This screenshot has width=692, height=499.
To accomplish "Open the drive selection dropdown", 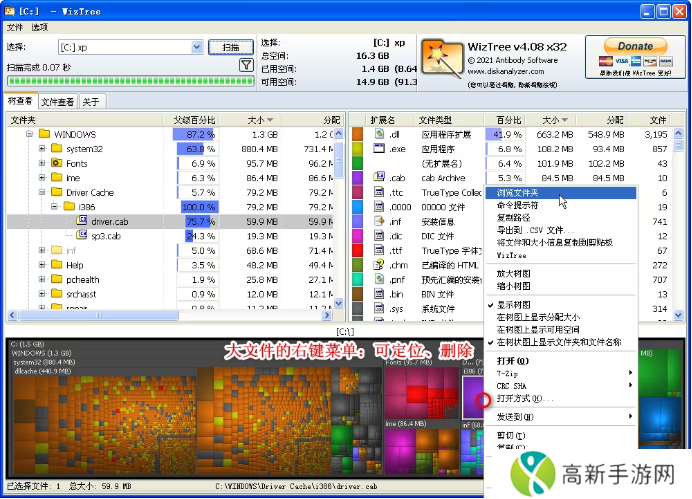I will coord(196,47).
